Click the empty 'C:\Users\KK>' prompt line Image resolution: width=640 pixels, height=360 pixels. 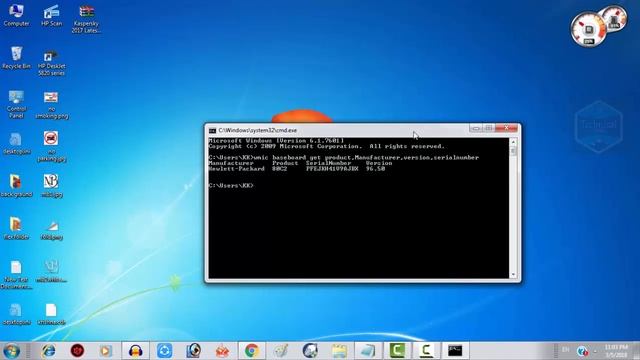pos(231,185)
